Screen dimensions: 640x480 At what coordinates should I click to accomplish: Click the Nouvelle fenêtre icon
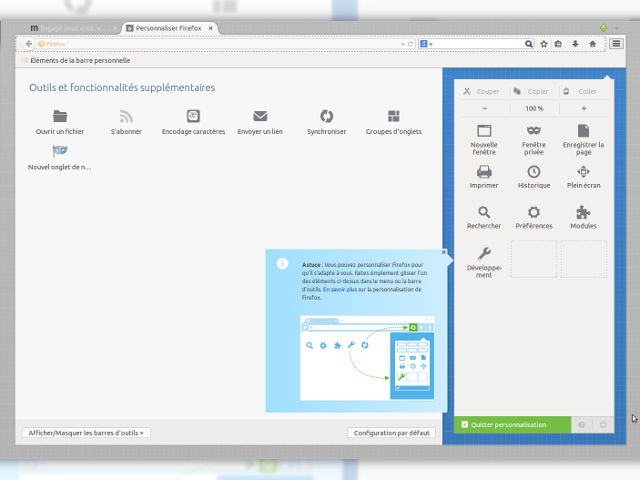pos(484,131)
